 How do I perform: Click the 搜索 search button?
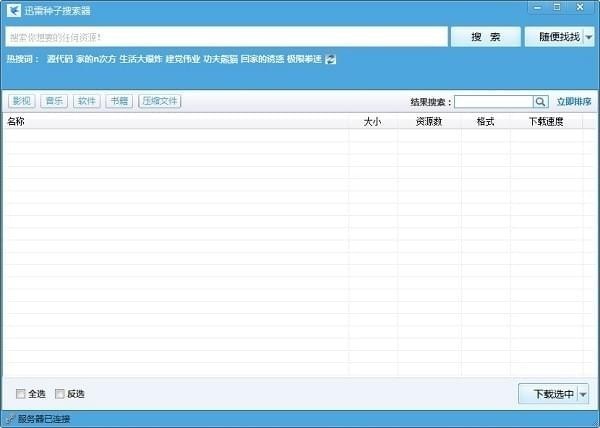pyautogui.click(x=486, y=37)
